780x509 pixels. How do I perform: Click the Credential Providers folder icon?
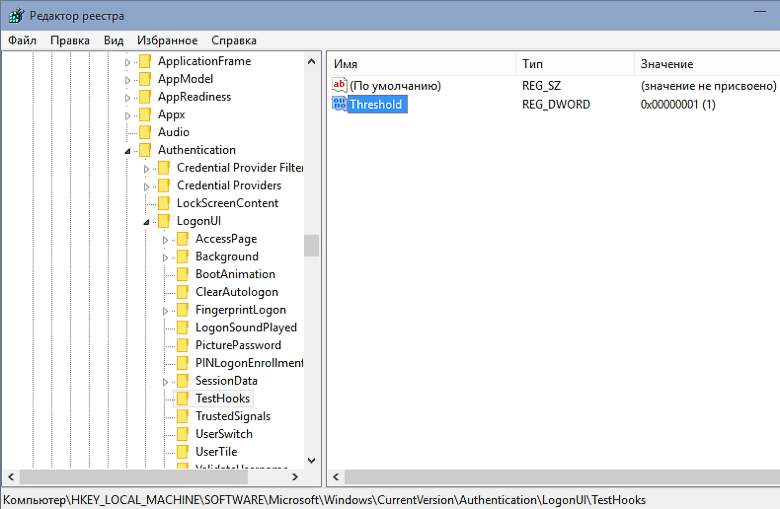tap(164, 186)
